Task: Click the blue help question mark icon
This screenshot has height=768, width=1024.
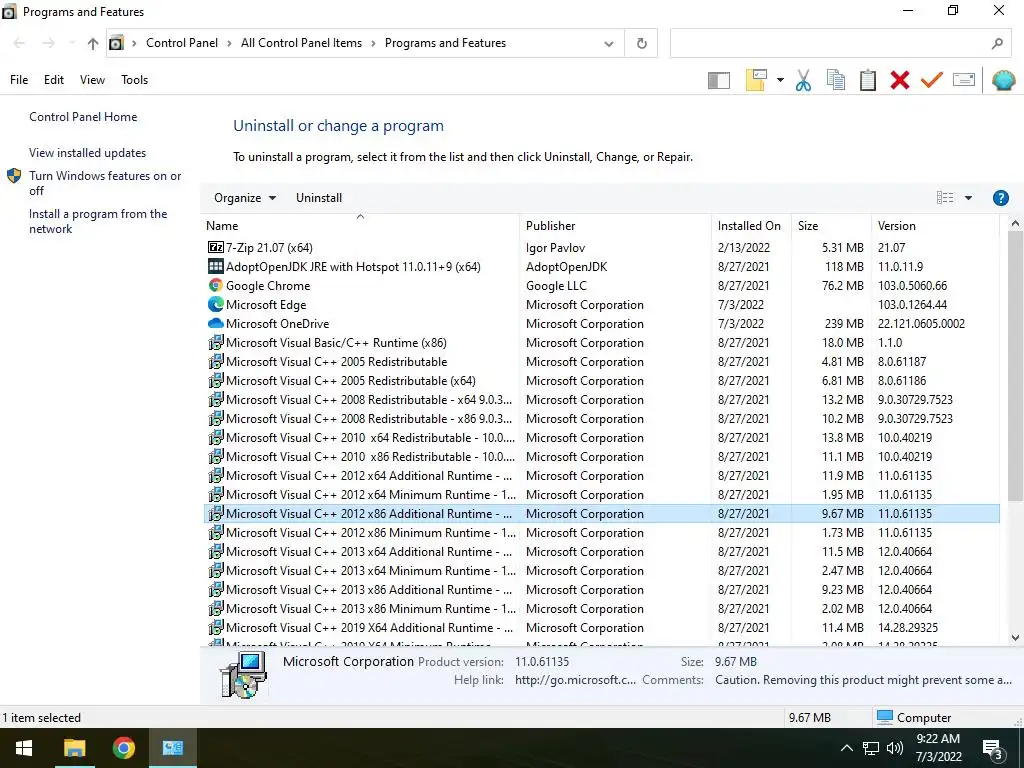Action: pyautogui.click(x=1000, y=198)
